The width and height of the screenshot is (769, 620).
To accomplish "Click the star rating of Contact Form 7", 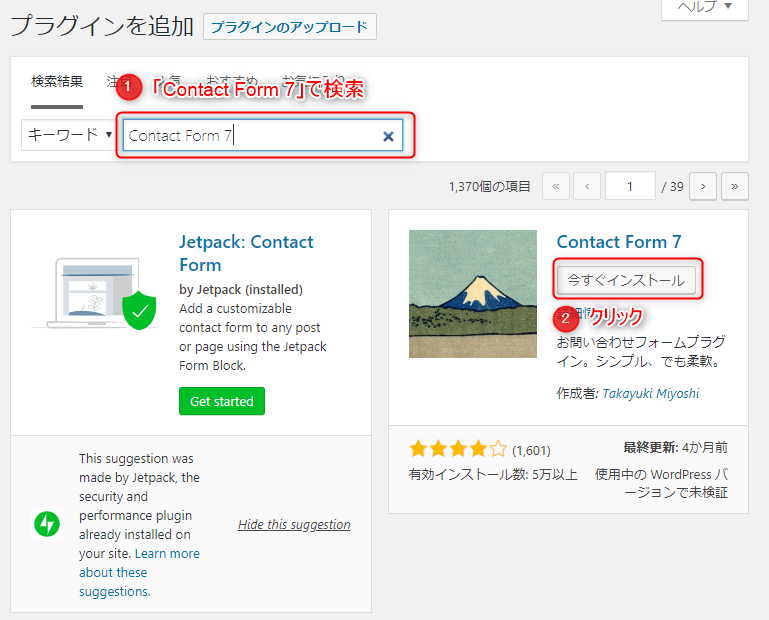I will coord(458,449).
